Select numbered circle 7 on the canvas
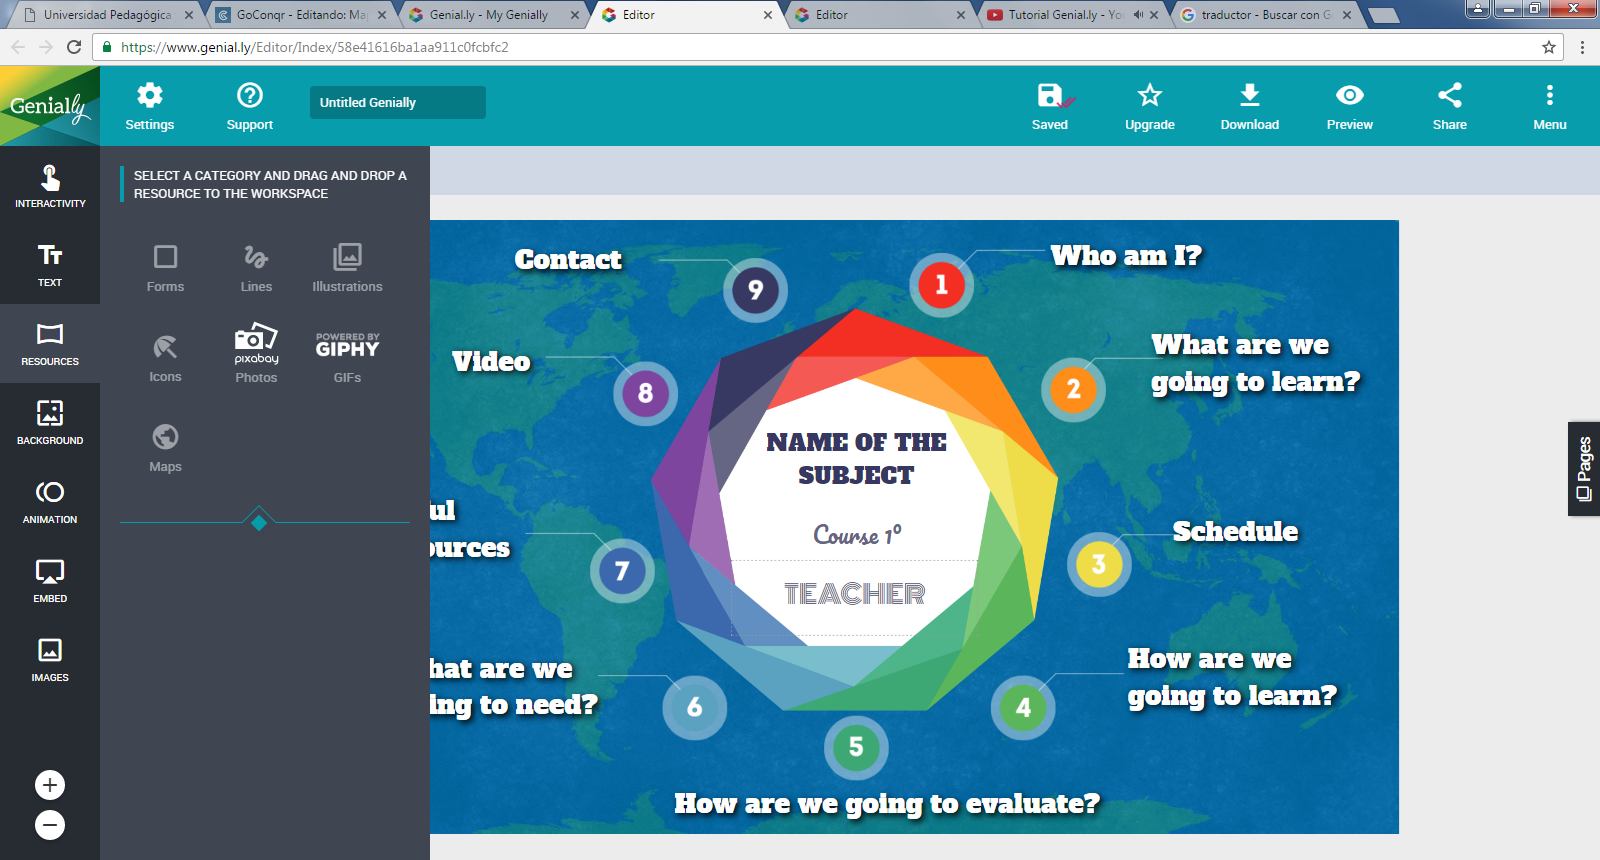 (622, 571)
